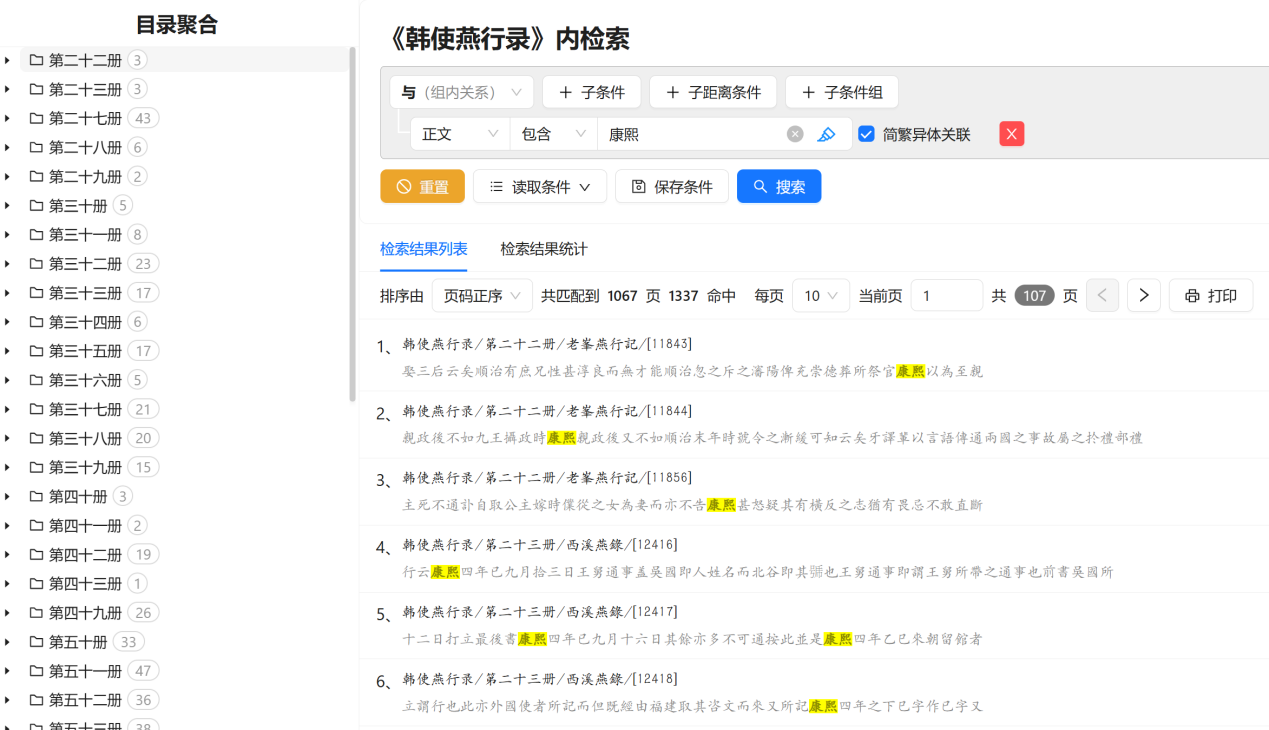Go to next results page arrow
The width and height of the screenshot is (1269, 730).
pyautogui.click(x=1143, y=296)
